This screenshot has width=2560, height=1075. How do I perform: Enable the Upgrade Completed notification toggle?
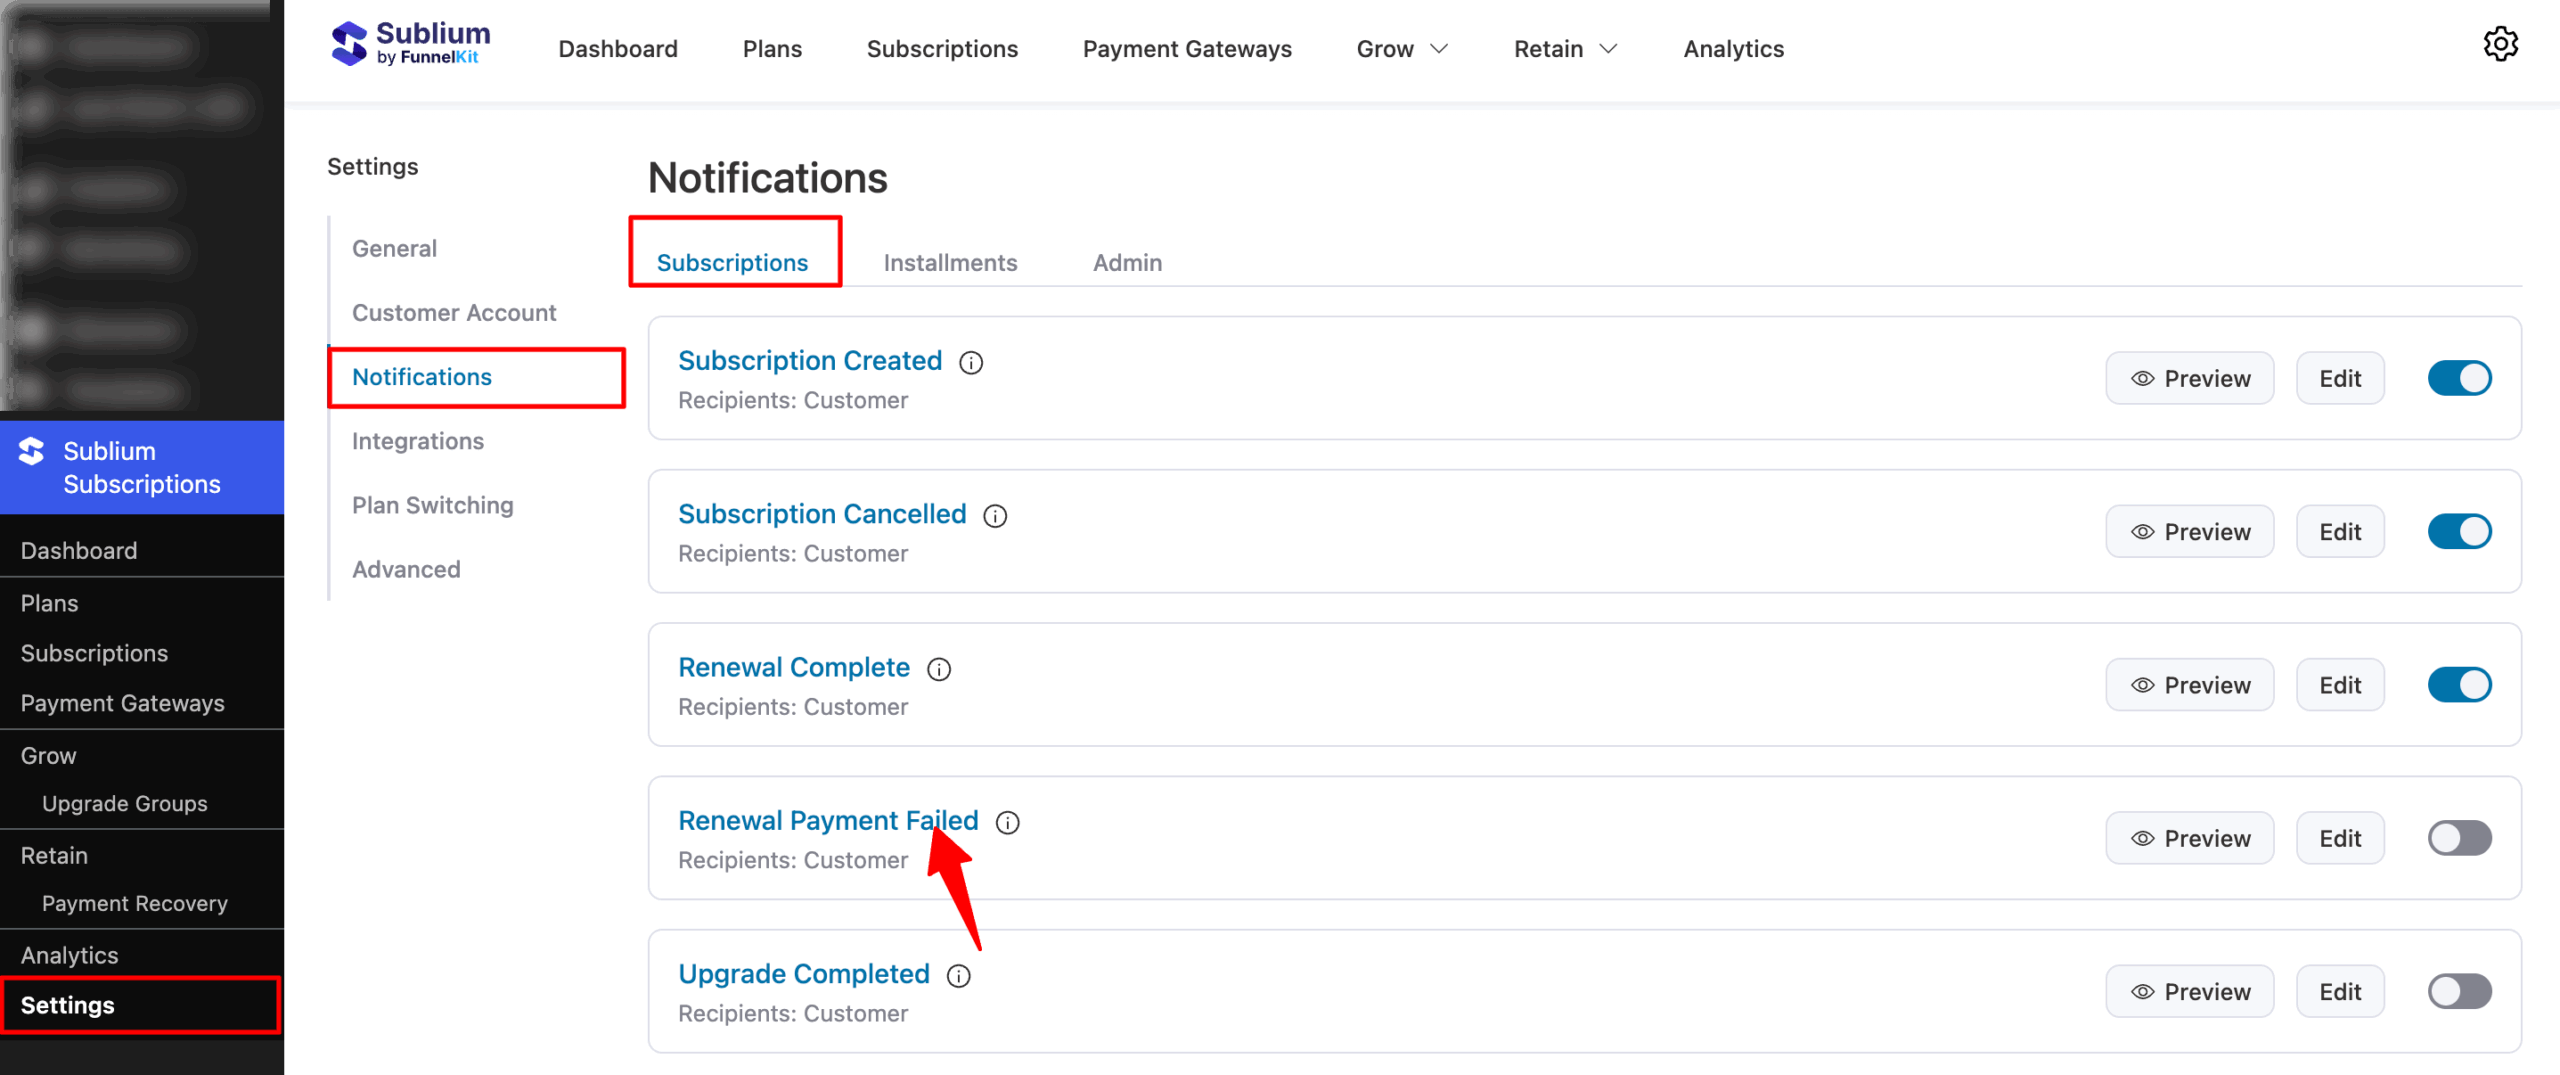tap(2460, 991)
